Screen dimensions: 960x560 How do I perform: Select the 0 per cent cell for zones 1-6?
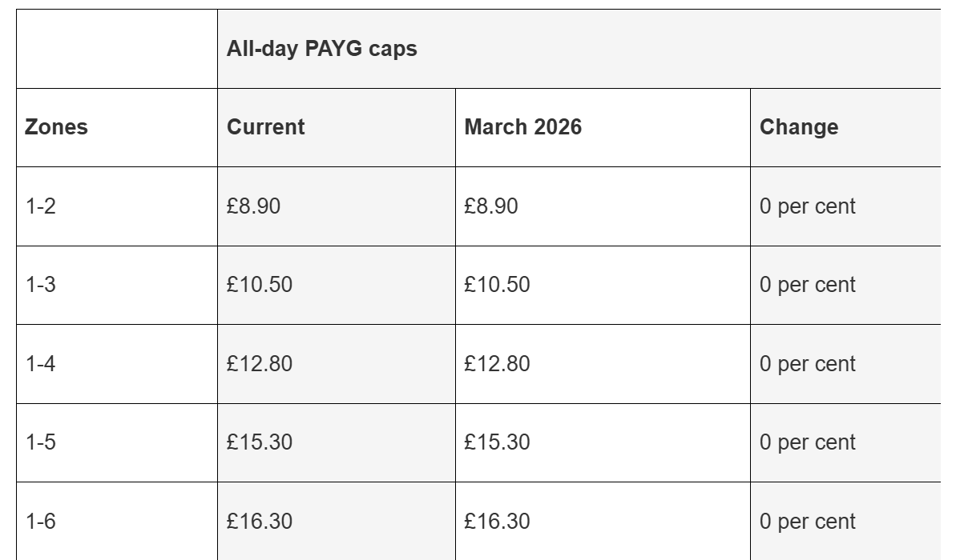(846, 521)
